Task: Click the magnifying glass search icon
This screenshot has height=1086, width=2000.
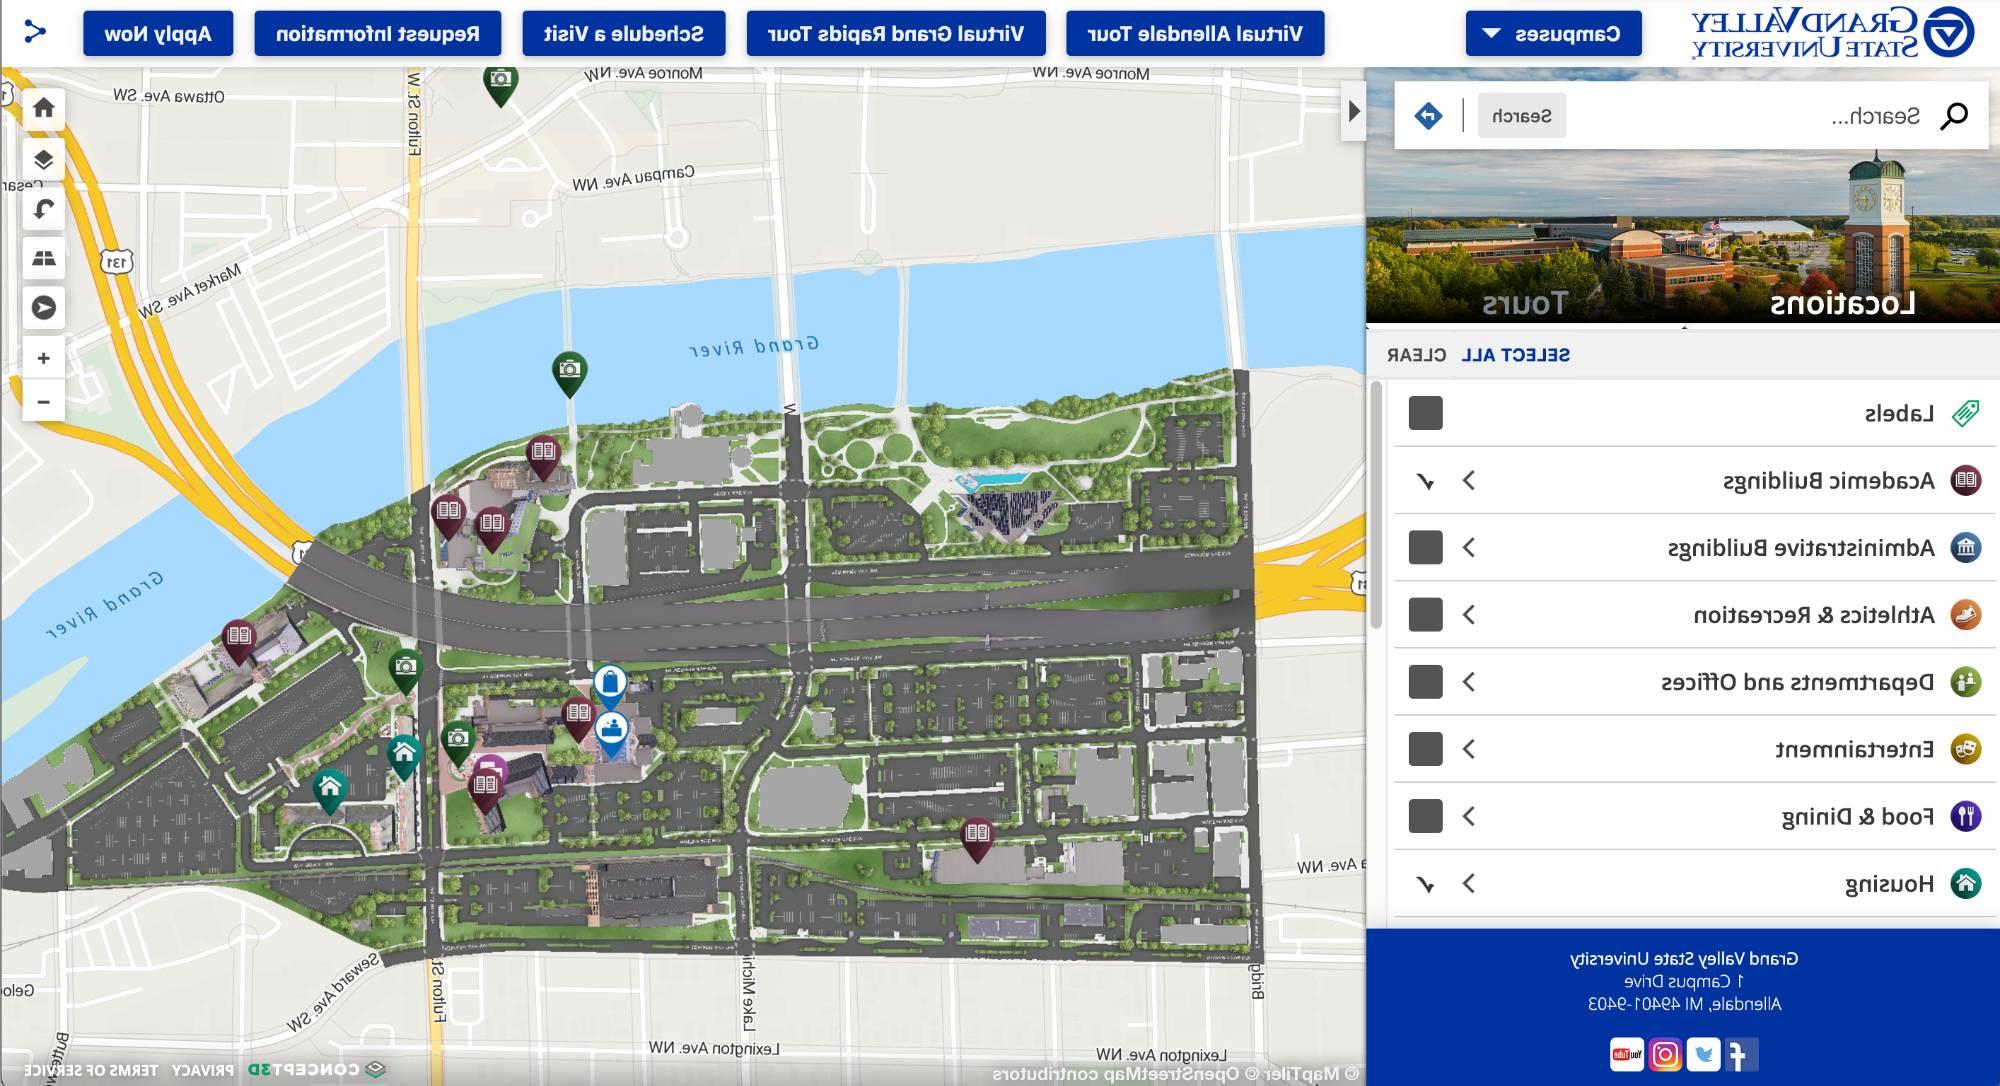Action: click(1953, 116)
